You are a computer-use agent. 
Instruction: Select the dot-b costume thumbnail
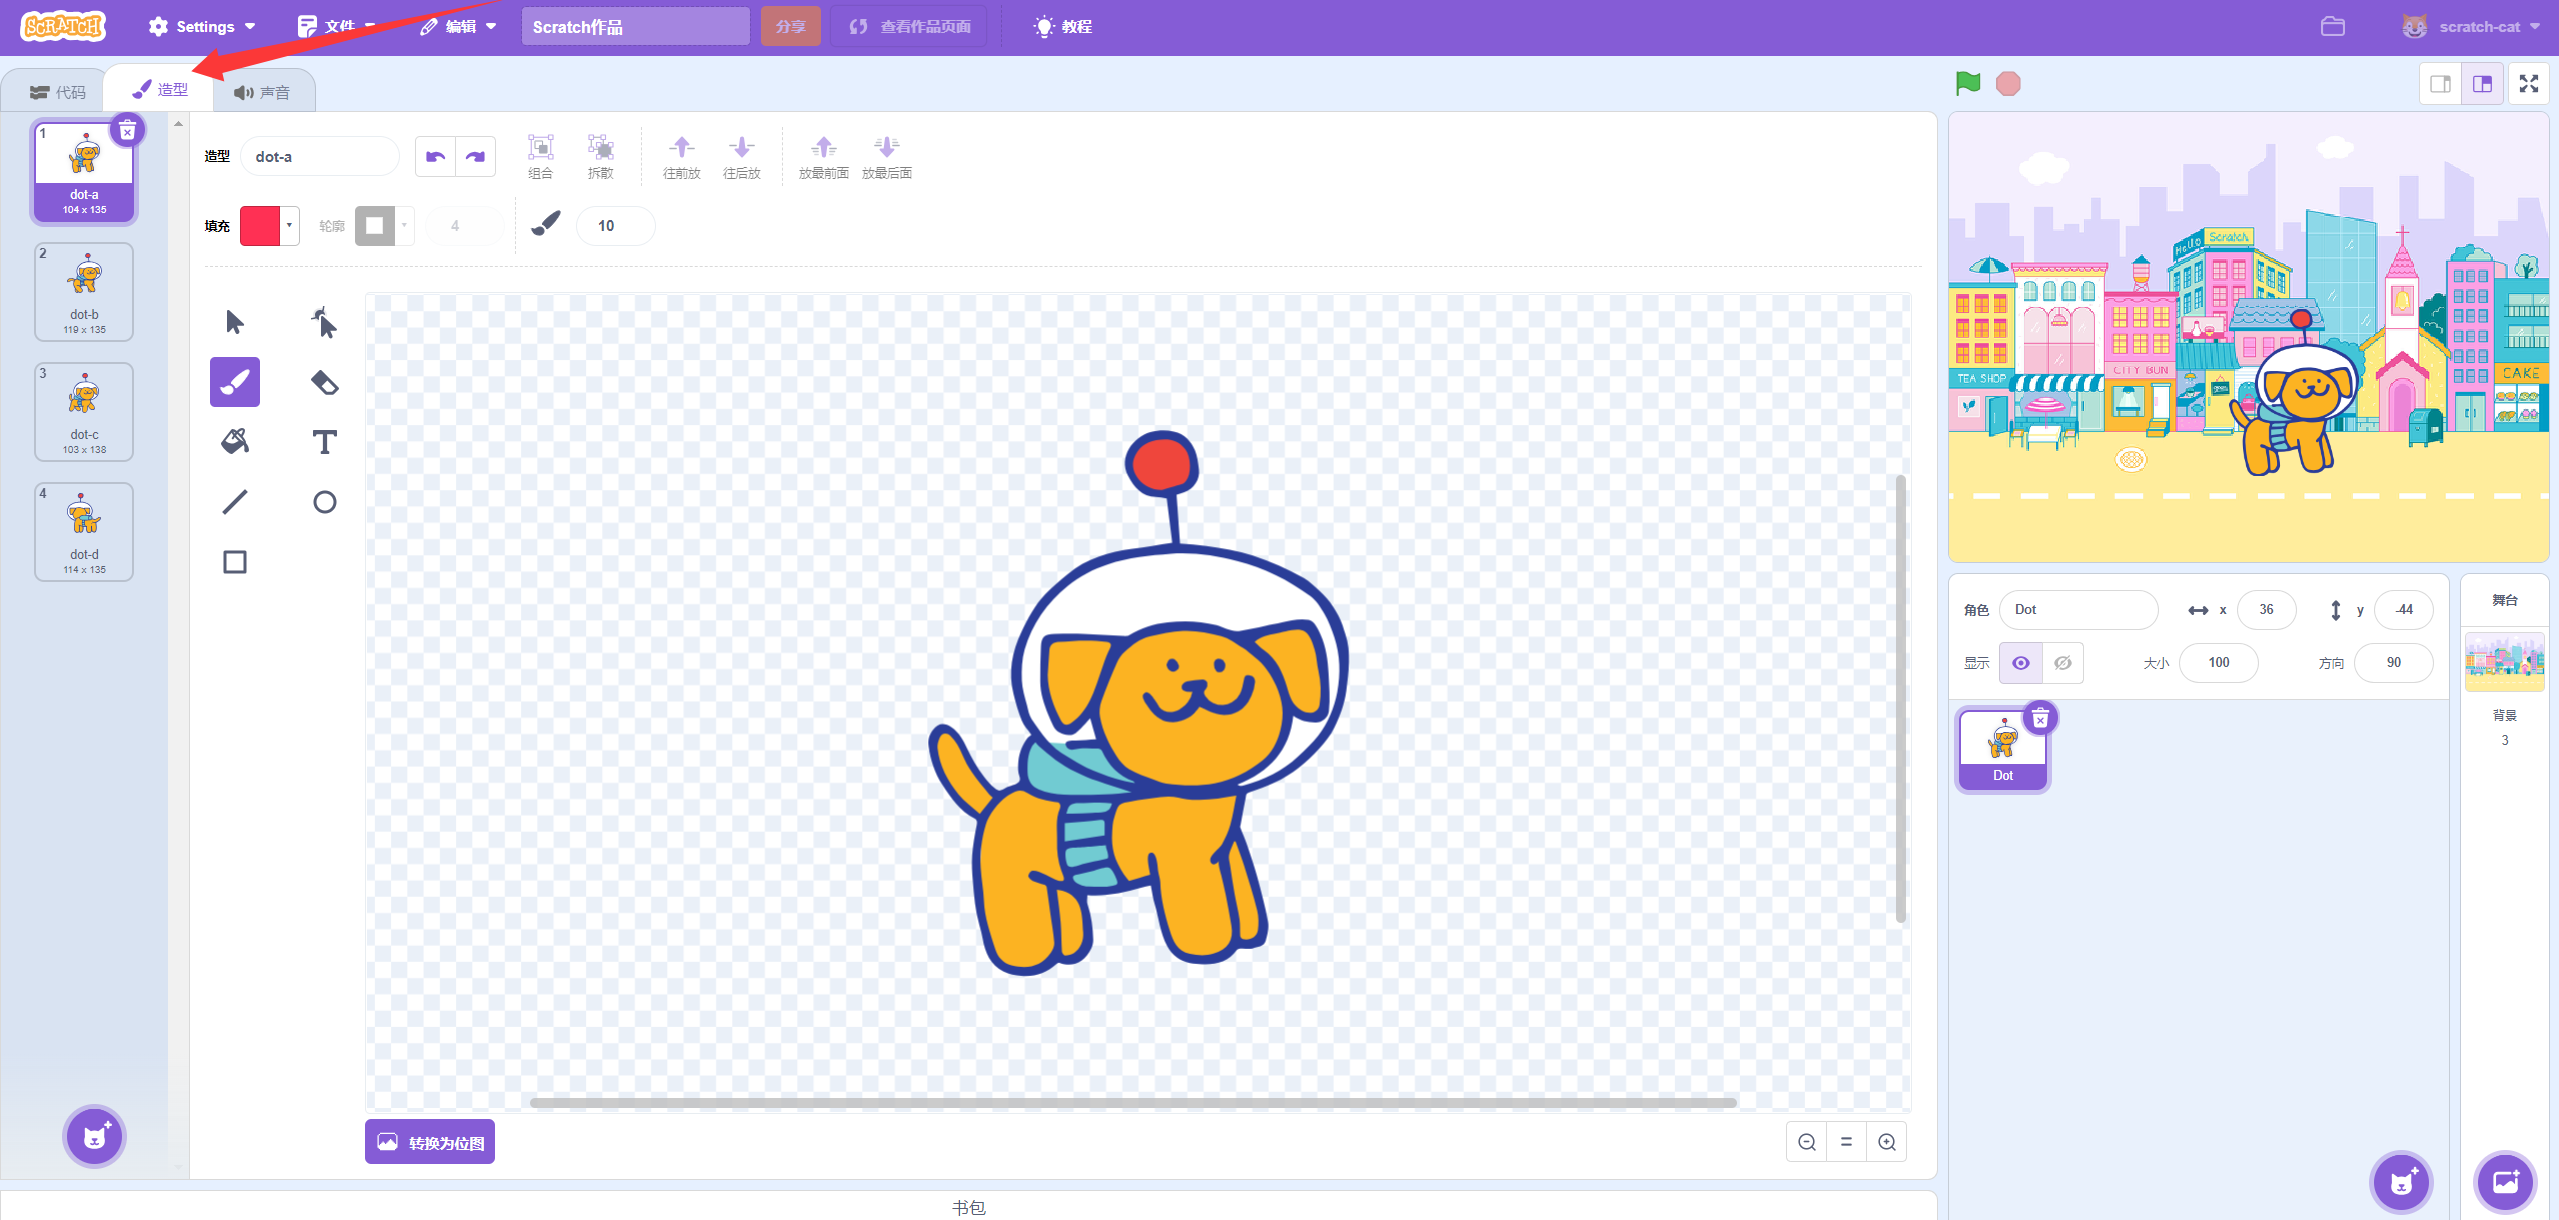pos(84,291)
